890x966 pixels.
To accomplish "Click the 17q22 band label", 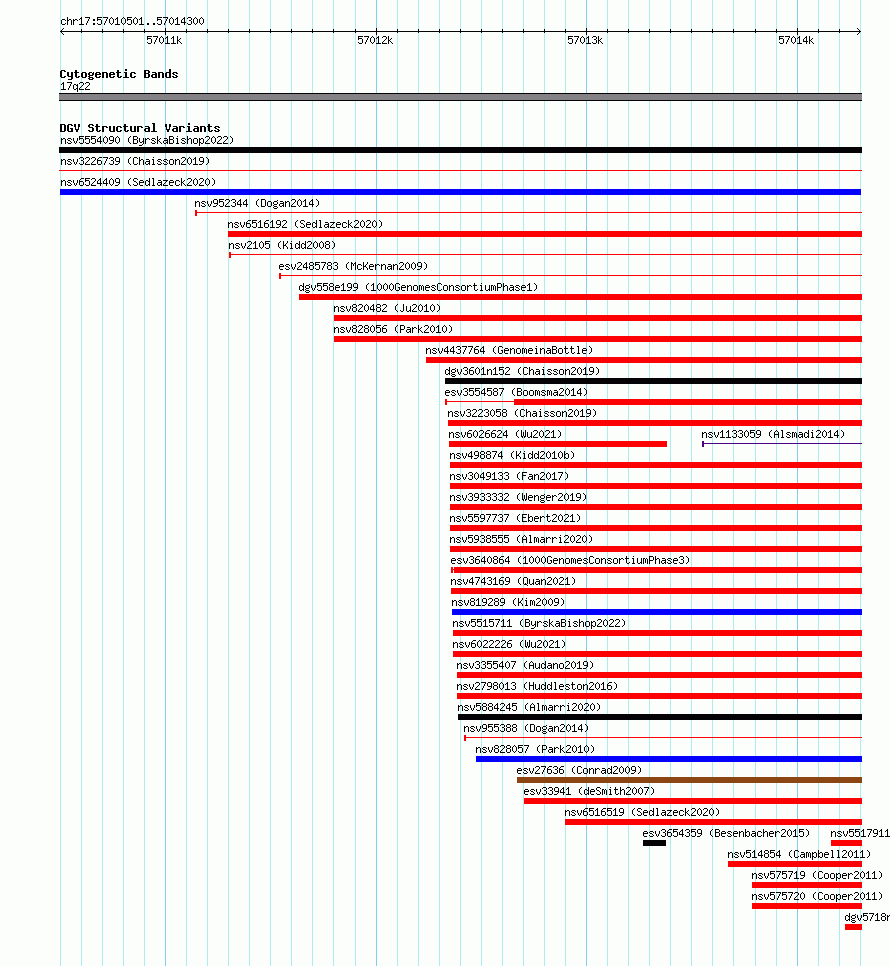I will 75,86.
